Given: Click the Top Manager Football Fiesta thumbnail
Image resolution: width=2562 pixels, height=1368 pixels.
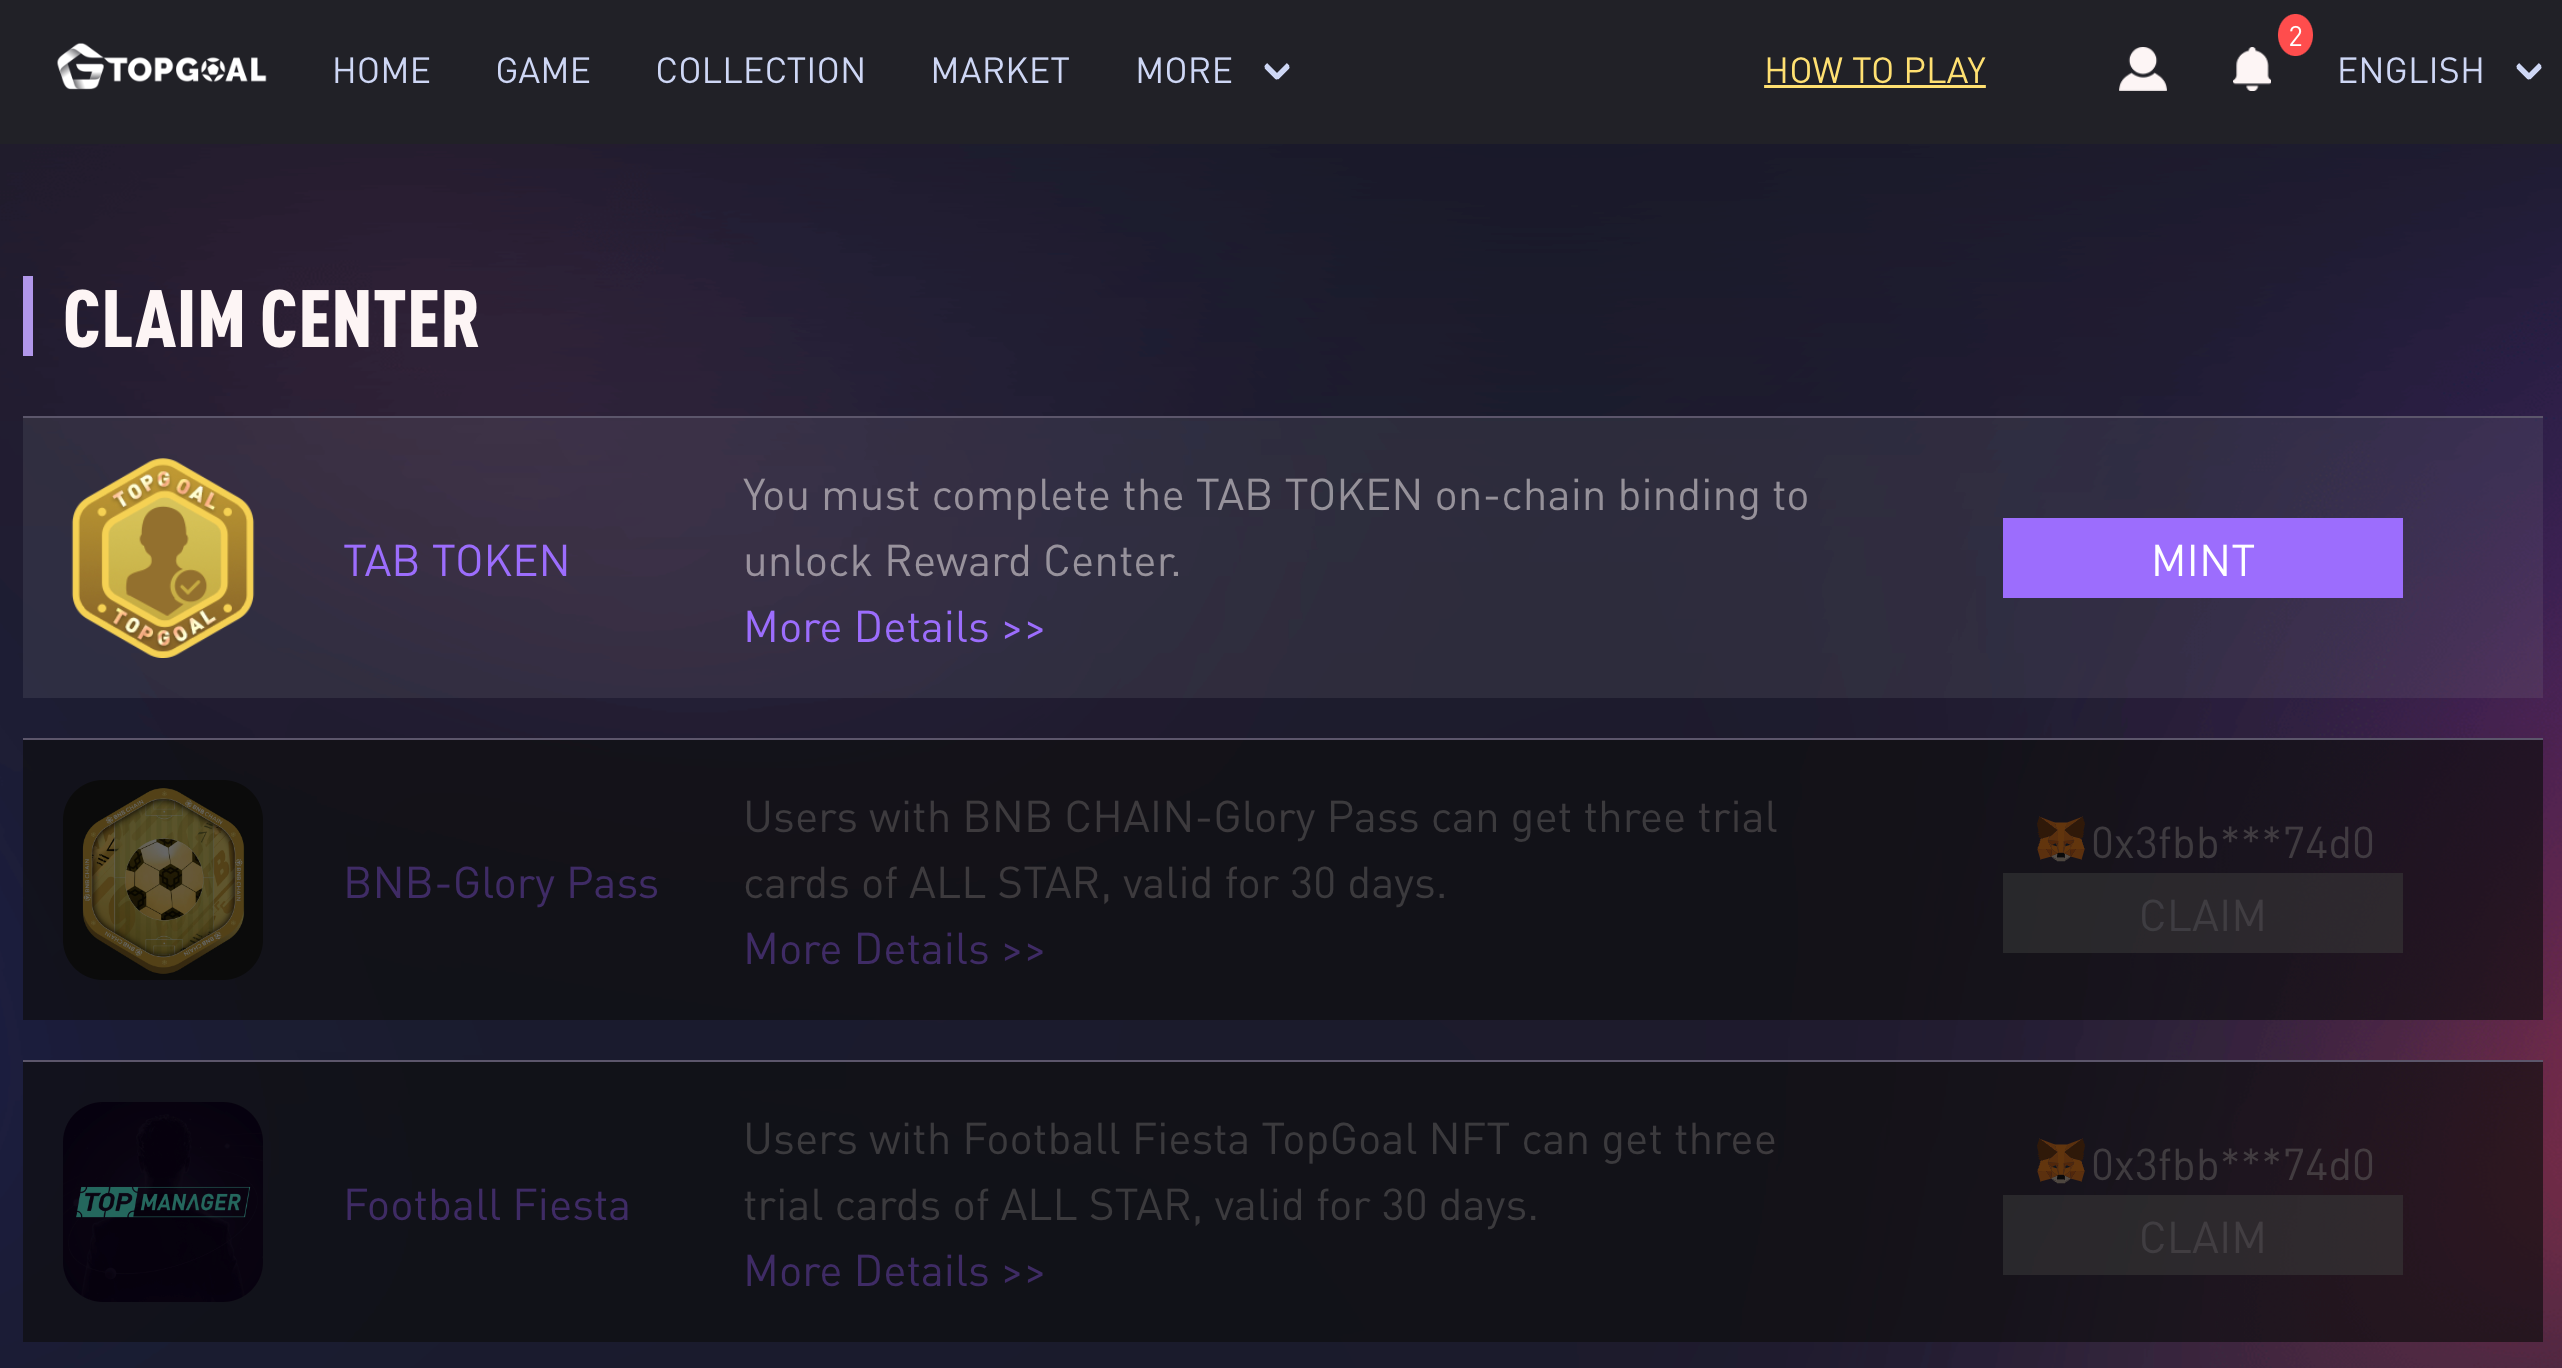Looking at the screenshot, I should [163, 1202].
